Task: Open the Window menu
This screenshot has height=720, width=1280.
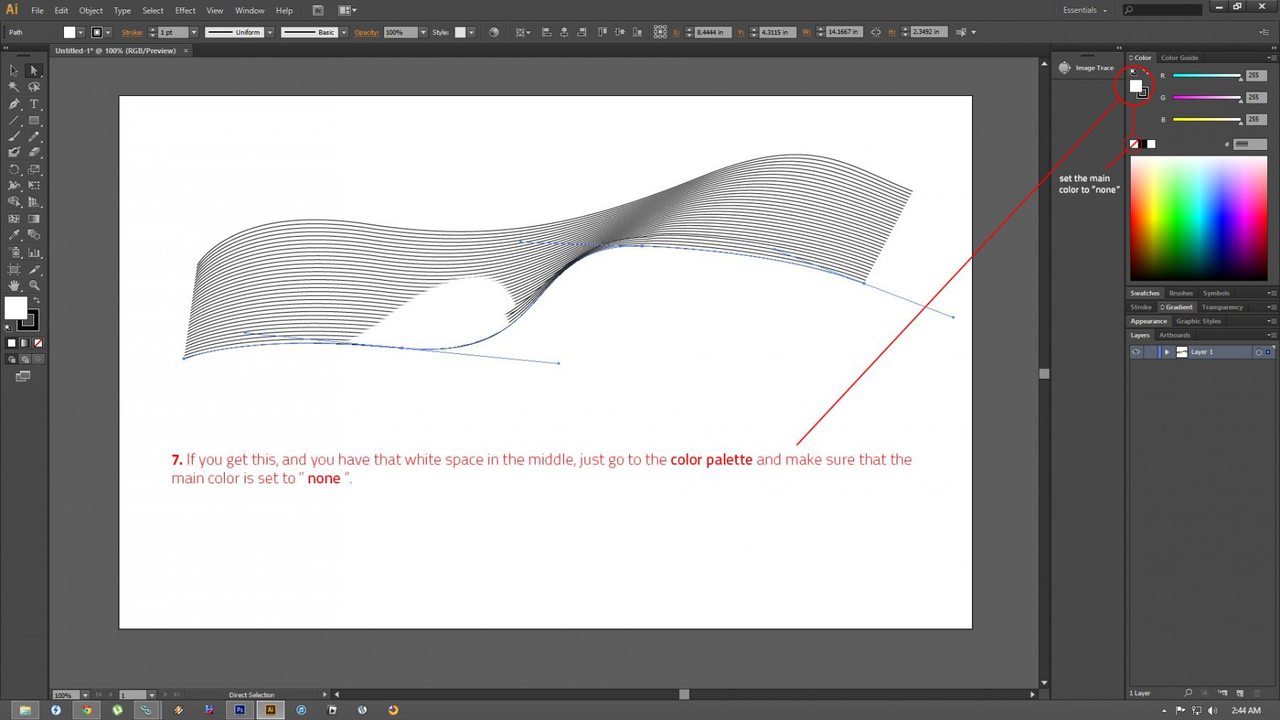Action: (x=250, y=10)
